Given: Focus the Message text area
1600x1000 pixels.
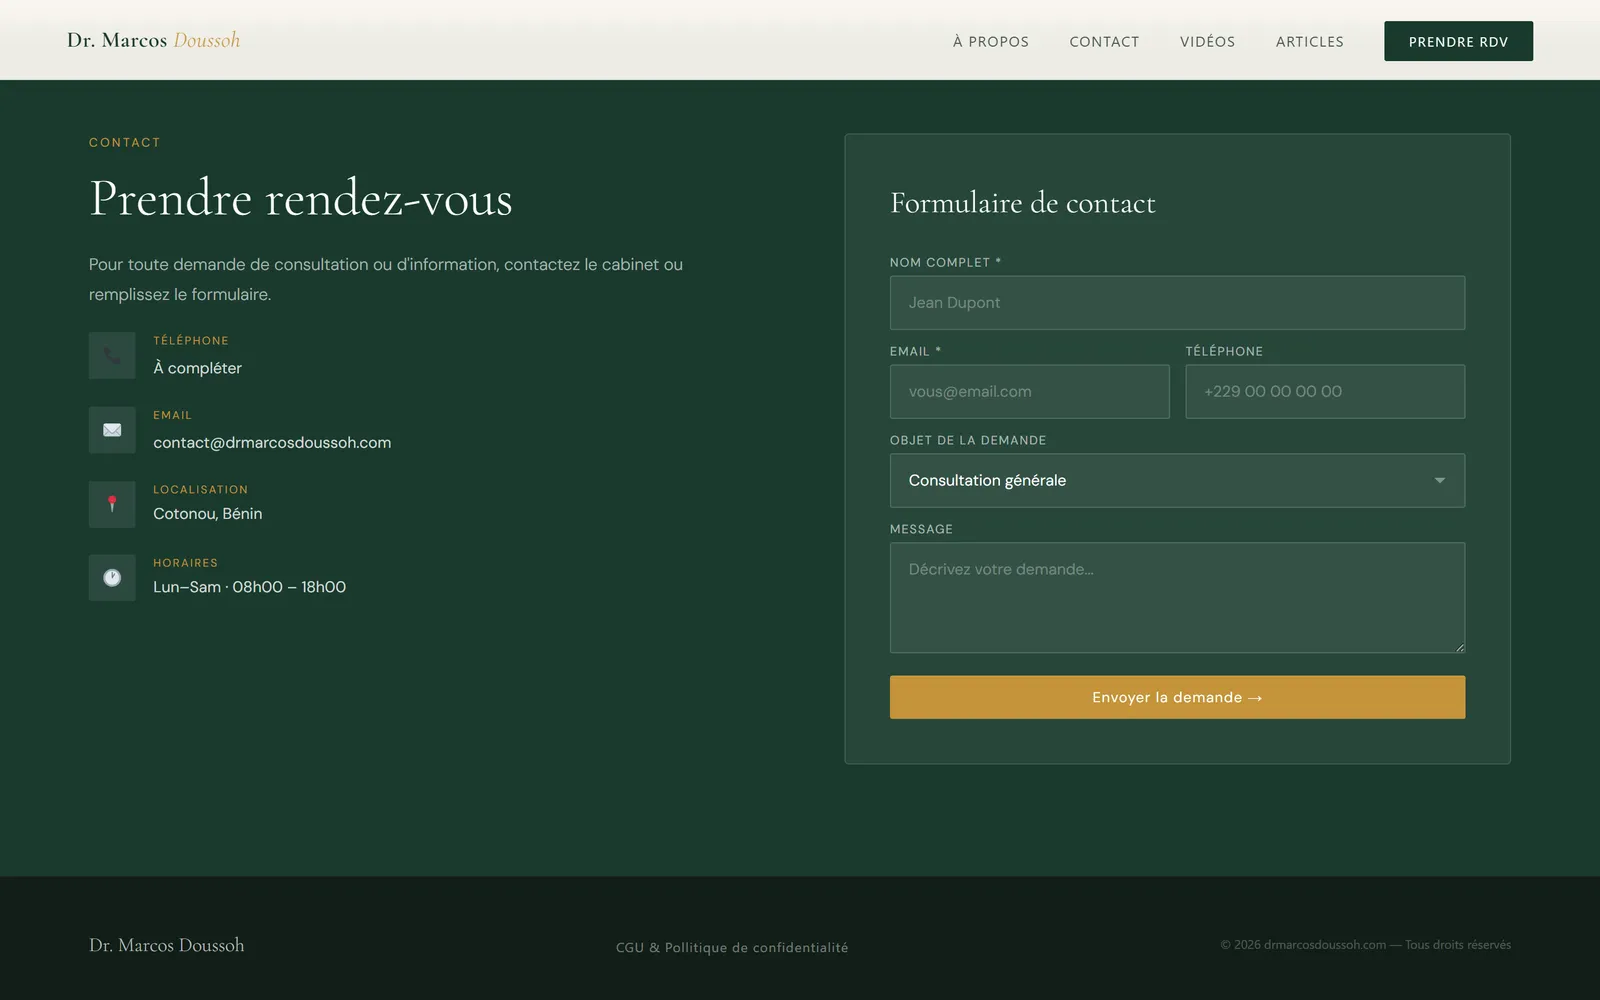Looking at the screenshot, I should click(x=1177, y=598).
